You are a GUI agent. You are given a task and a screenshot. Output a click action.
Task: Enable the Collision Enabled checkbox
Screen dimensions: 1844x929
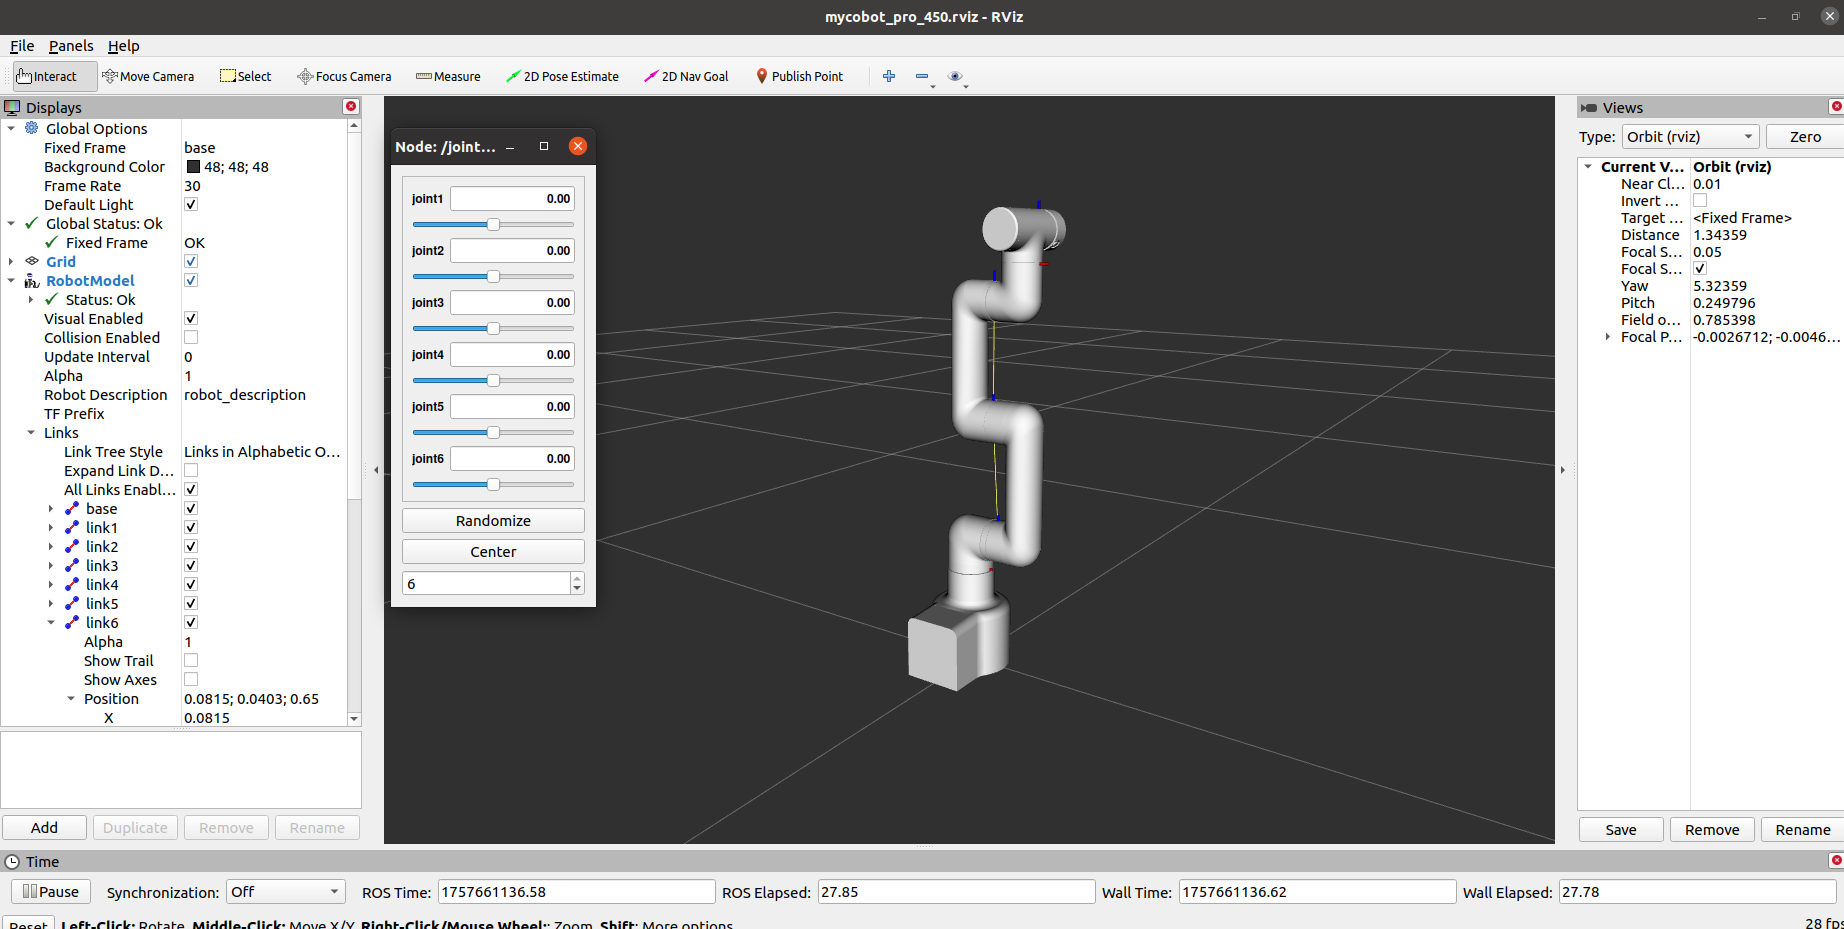pyautogui.click(x=191, y=338)
